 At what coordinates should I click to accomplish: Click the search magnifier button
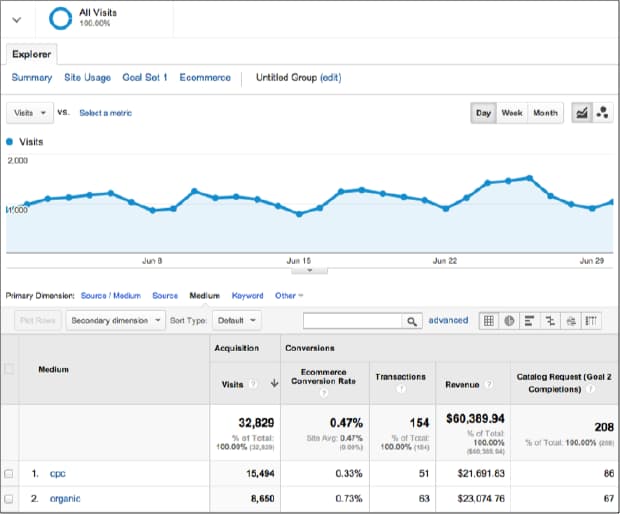point(411,321)
